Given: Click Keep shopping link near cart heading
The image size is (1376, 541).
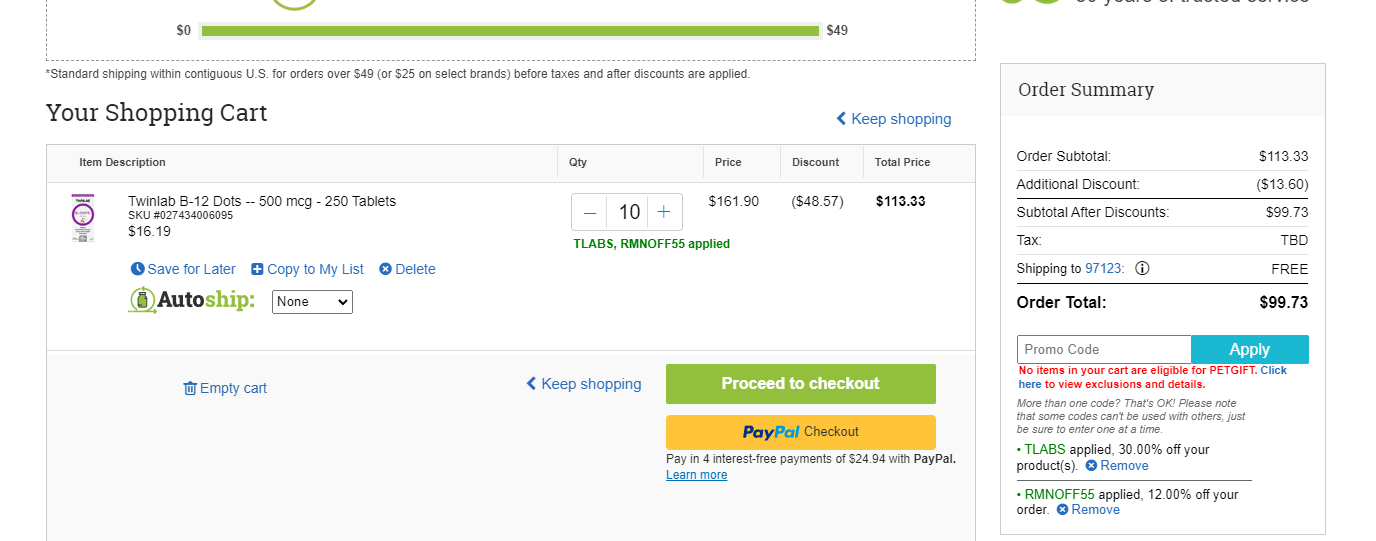Looking at the screenshot, I should [x=894, y=119].
